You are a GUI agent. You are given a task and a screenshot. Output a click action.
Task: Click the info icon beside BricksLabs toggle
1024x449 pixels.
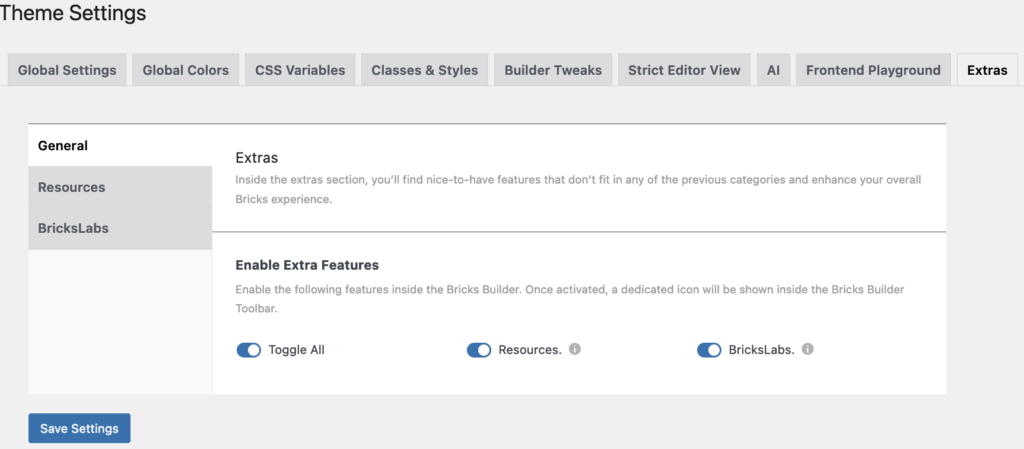[808, 350]
